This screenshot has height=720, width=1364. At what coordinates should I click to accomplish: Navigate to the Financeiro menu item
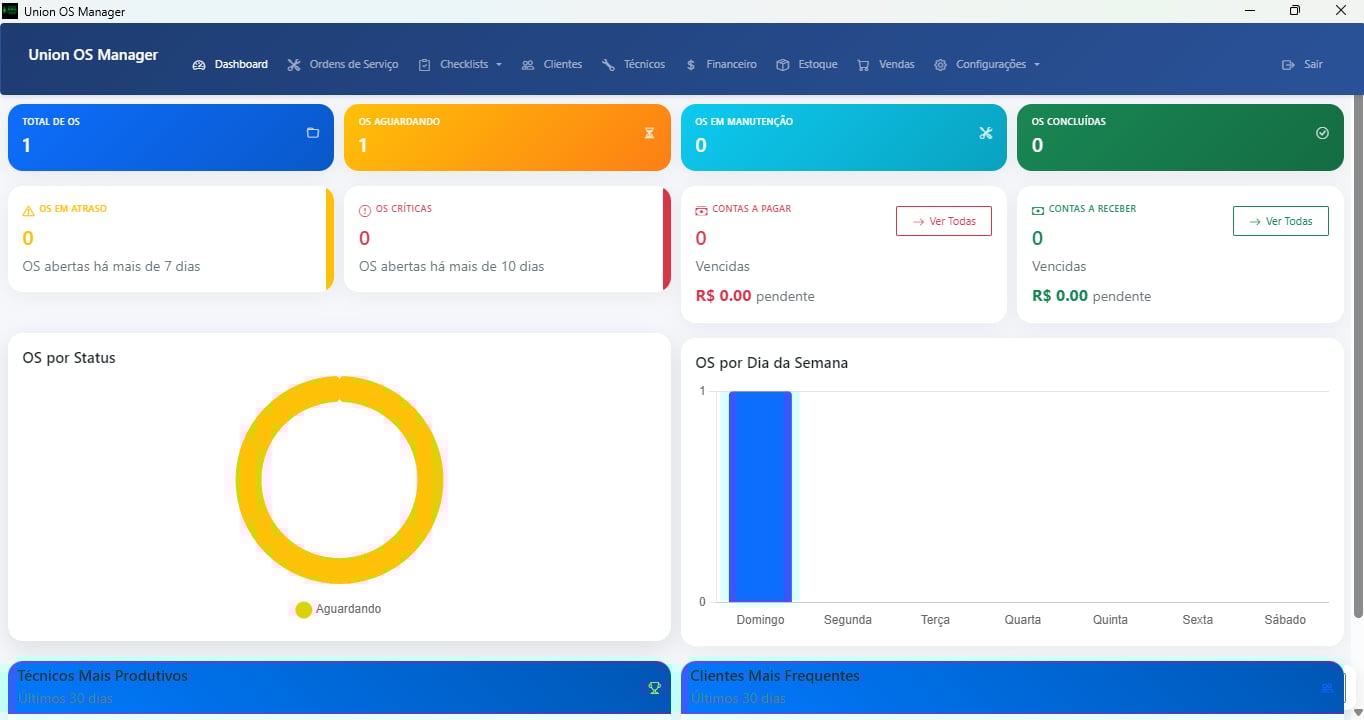pyautogui.click(x=721, y=65)
